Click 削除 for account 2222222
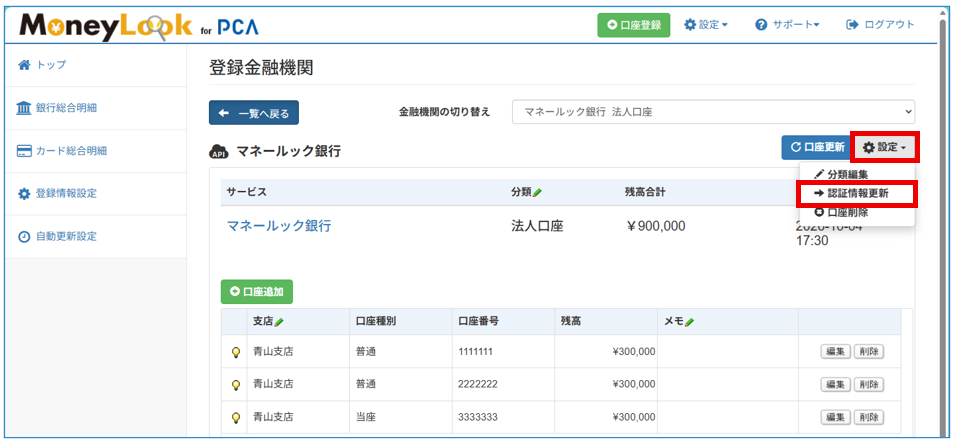 pos(869,384)
